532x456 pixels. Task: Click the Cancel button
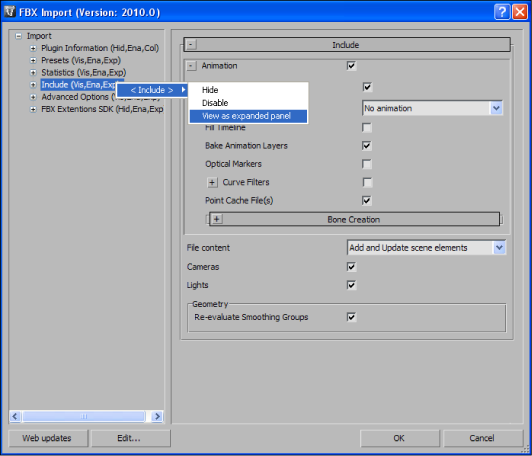click(x=483, y=438)
